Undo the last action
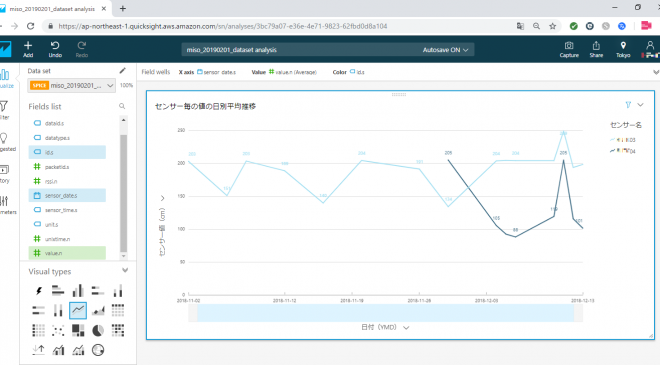Image resolution: width=660 pixels, height=365 pixels. coord(55,49)
